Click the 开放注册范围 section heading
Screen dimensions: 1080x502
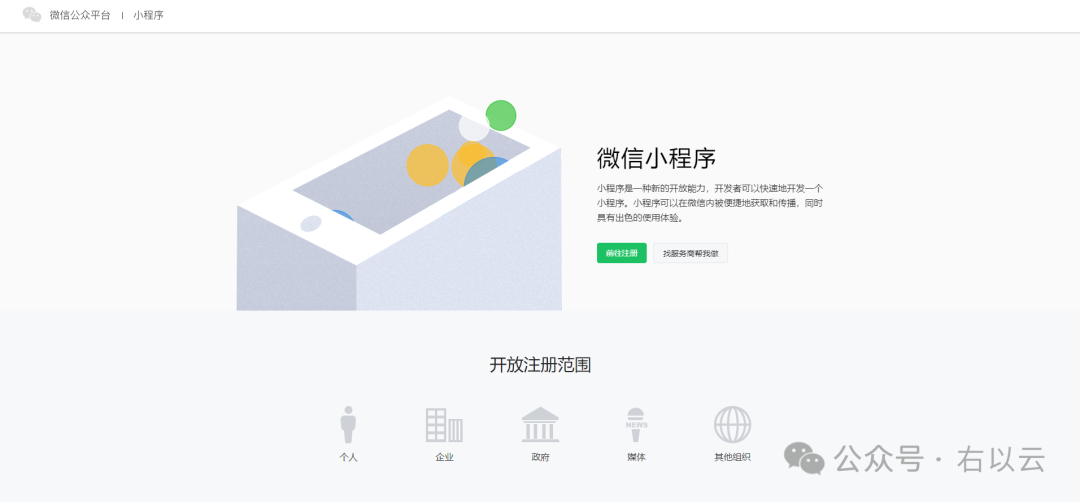click(540, 365)
